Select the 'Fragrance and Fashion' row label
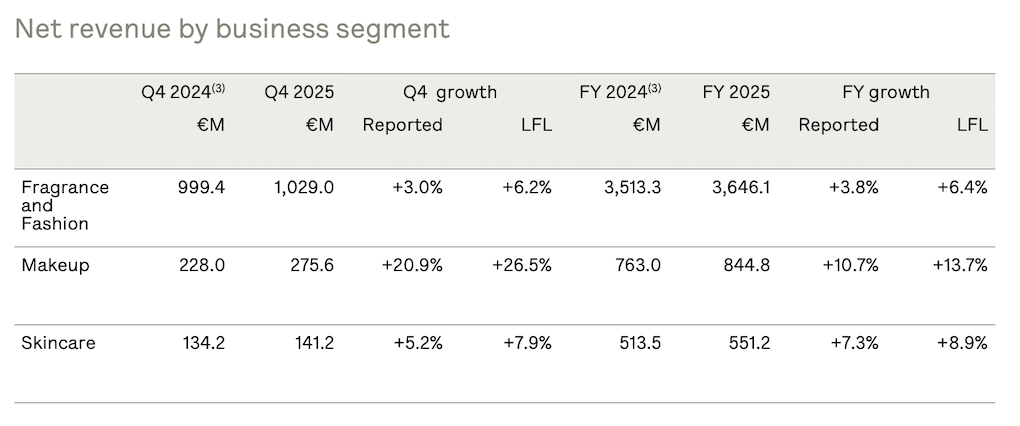 pos(65,205)
